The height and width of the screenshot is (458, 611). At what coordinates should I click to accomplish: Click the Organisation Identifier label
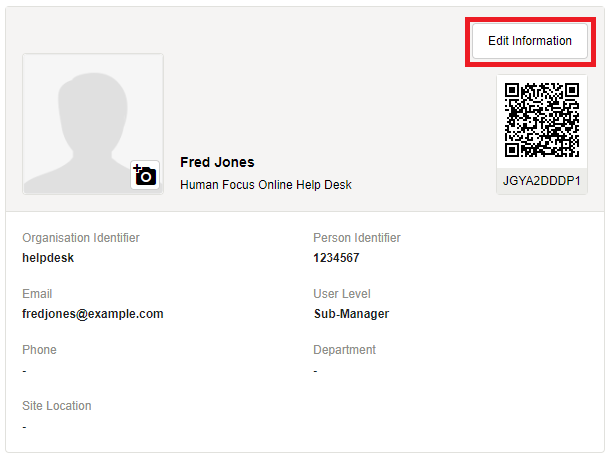pos(81,238)
